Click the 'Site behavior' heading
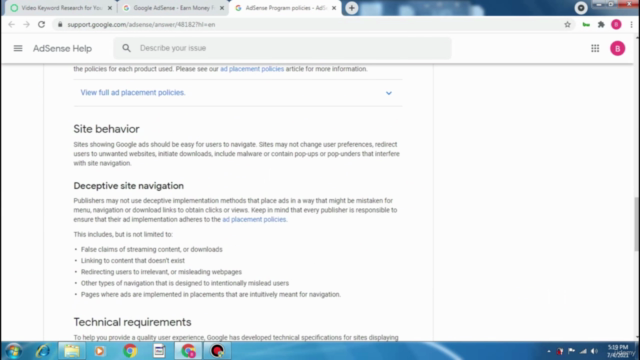The image size is (640, 360). click(107, 129)
